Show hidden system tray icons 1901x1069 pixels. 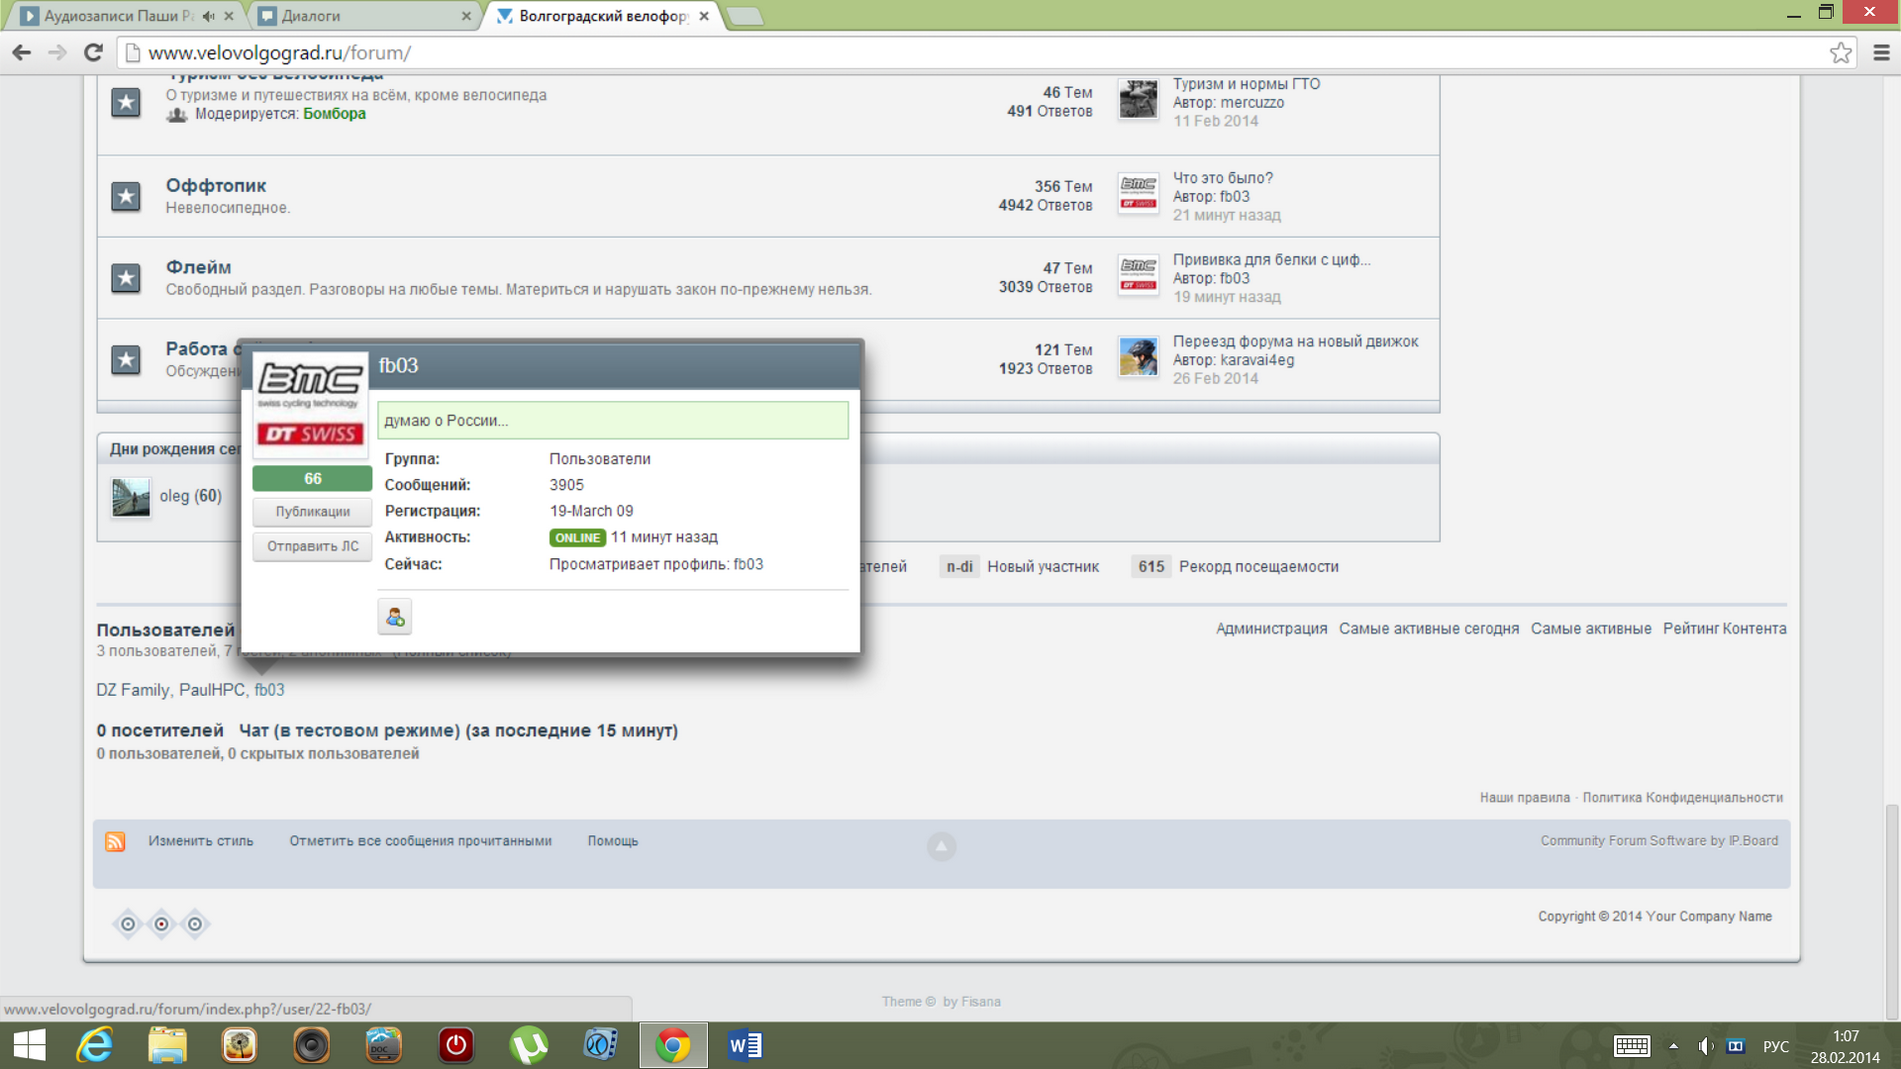[1673, 1046]
